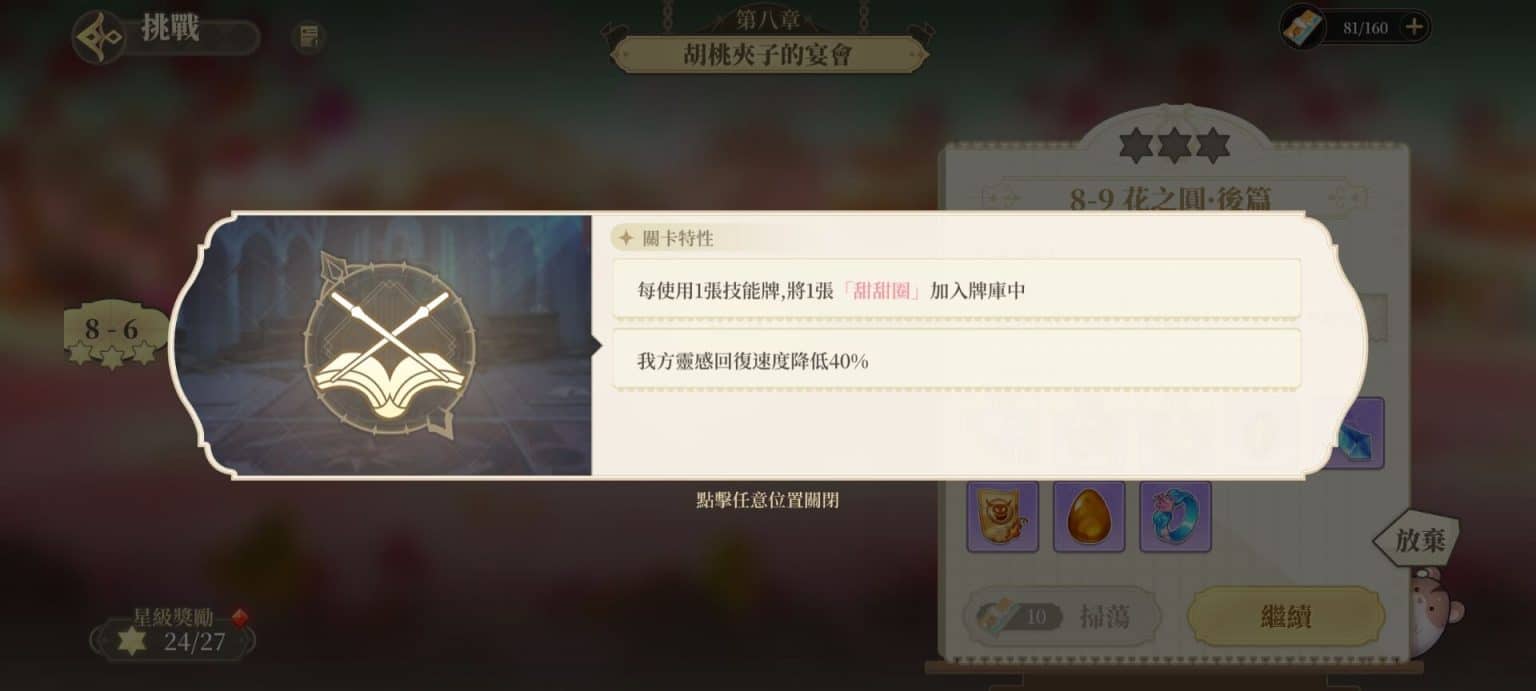Screen dimensions: 1536x691
Task: Tap the 我方靈感回復速度降低40% trait row
Action: [956, 360]
